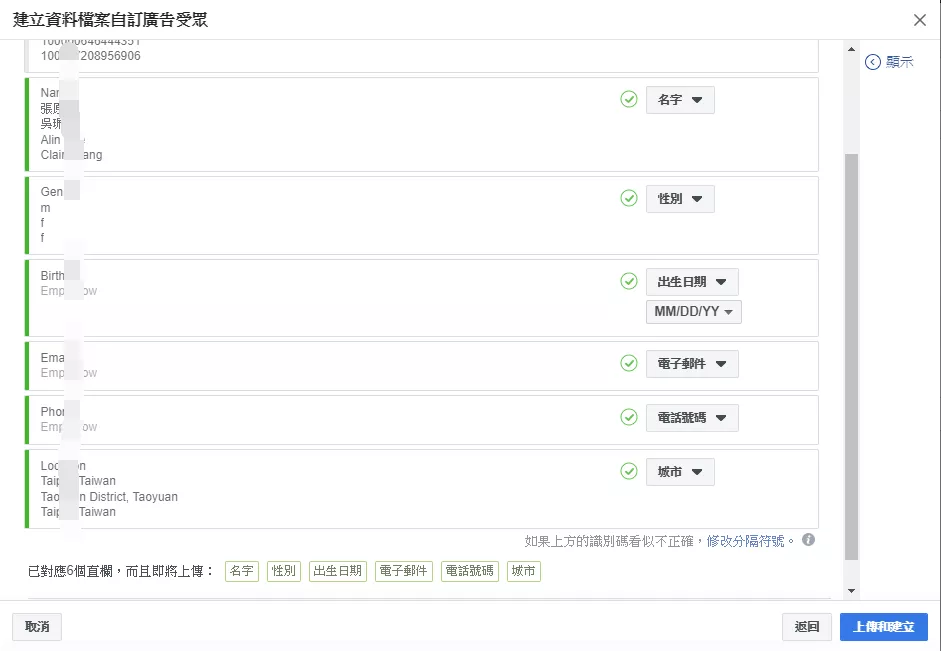Click the 城市 mapped column tag
This screenshot has height=651, width=941.
click(x=524, y=571)
